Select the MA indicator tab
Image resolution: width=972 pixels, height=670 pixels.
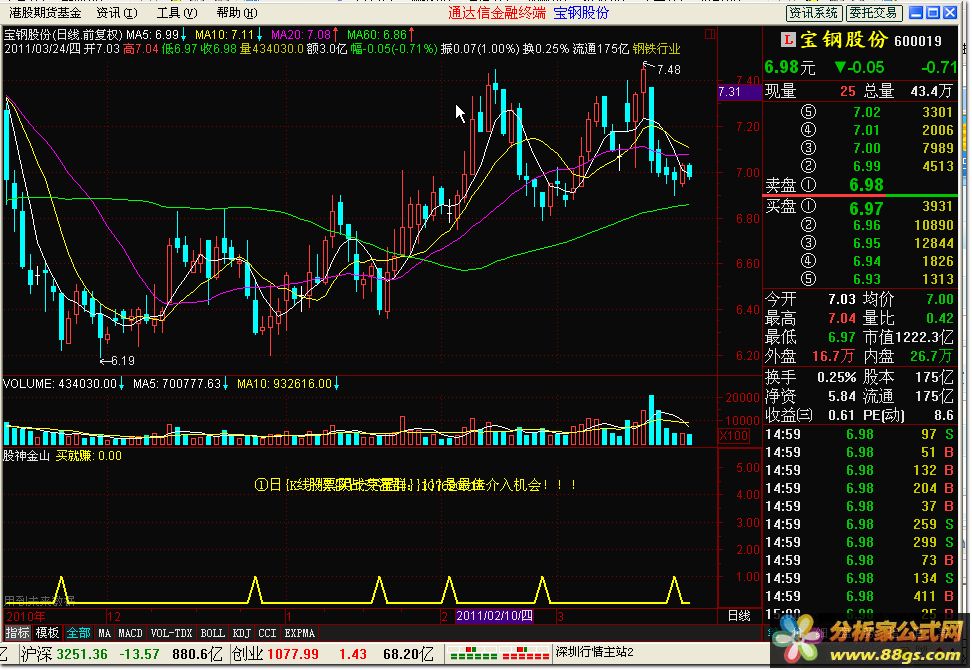[x=104, y=633]
